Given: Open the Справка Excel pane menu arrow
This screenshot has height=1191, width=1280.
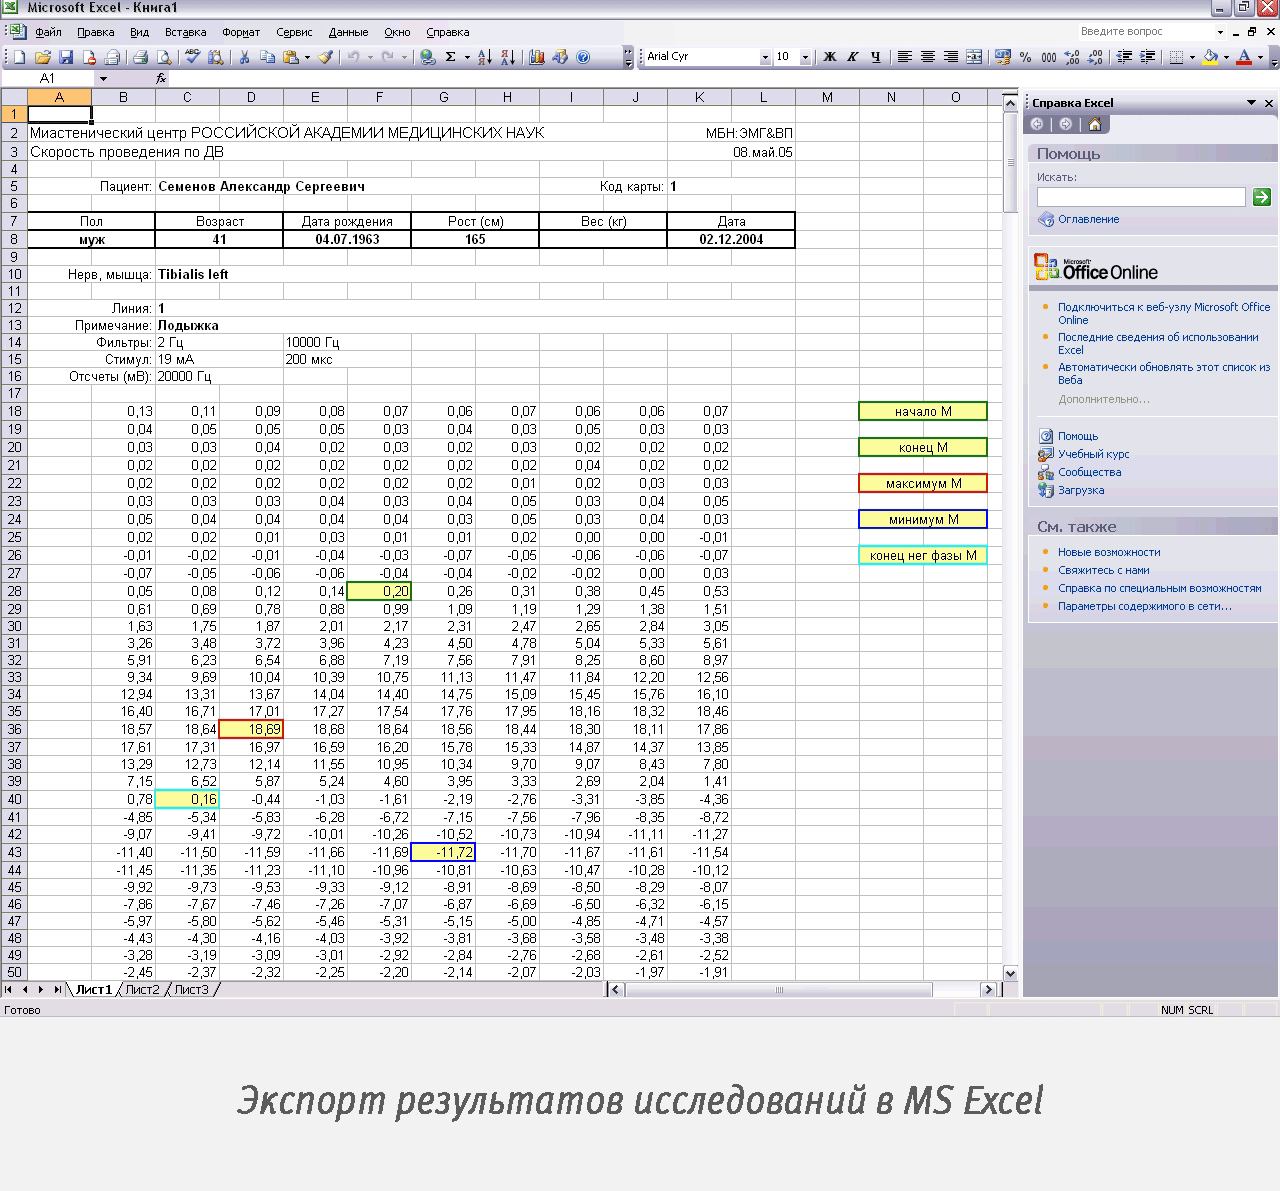Looking at the screenshot, I should point(1251,103).
